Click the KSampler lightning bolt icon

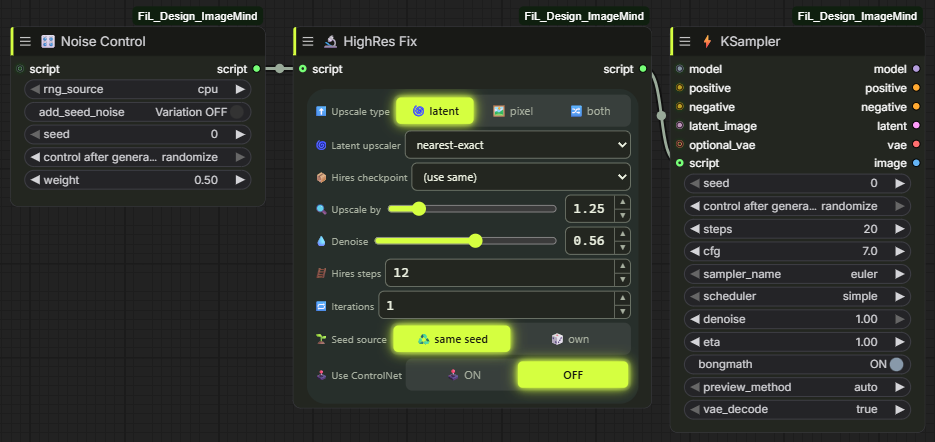tap(707, 41)
